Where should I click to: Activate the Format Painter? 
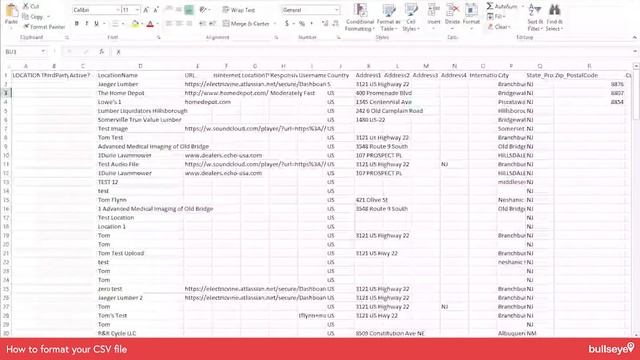(44, 27)
